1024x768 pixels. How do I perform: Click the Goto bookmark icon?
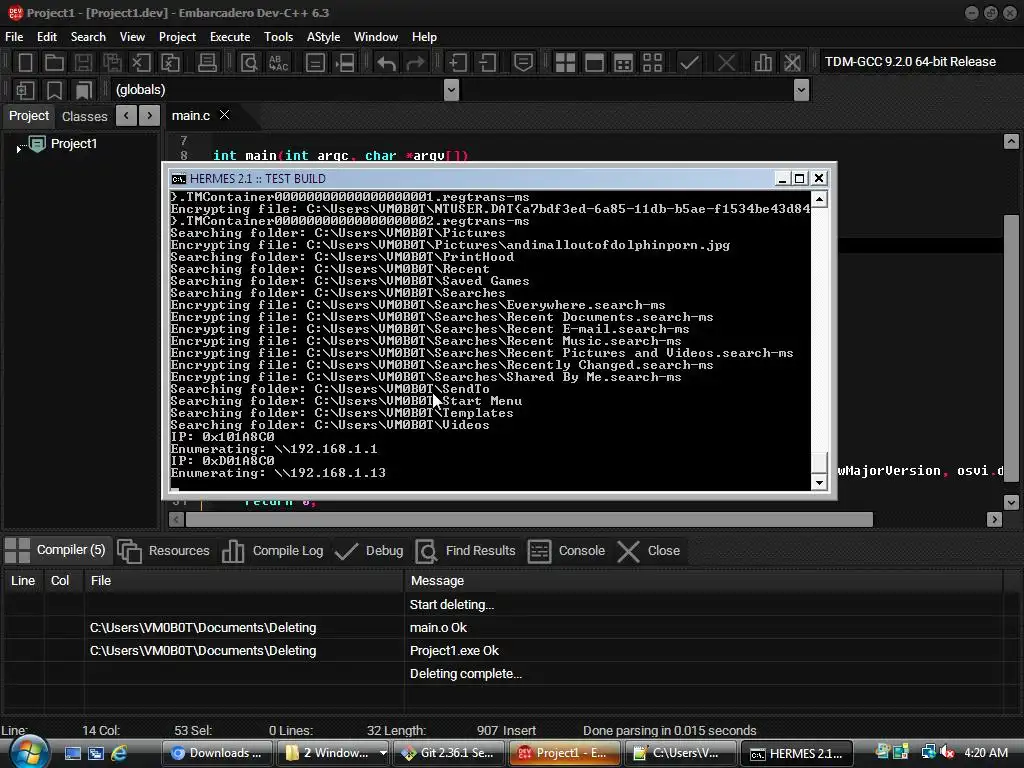click(x=83, y=90)
